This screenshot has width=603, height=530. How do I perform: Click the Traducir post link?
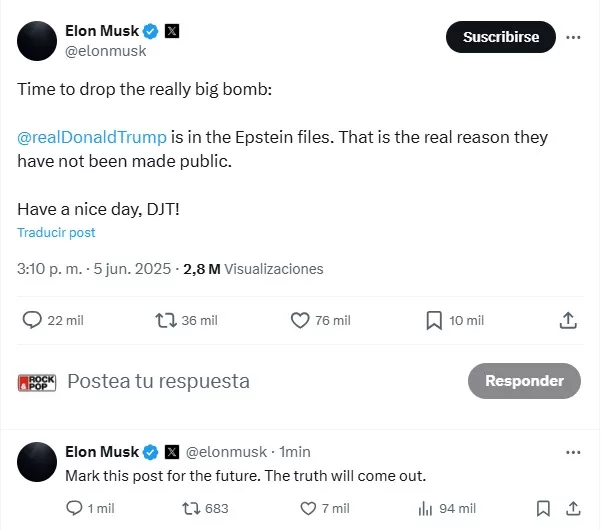point(56,232)
